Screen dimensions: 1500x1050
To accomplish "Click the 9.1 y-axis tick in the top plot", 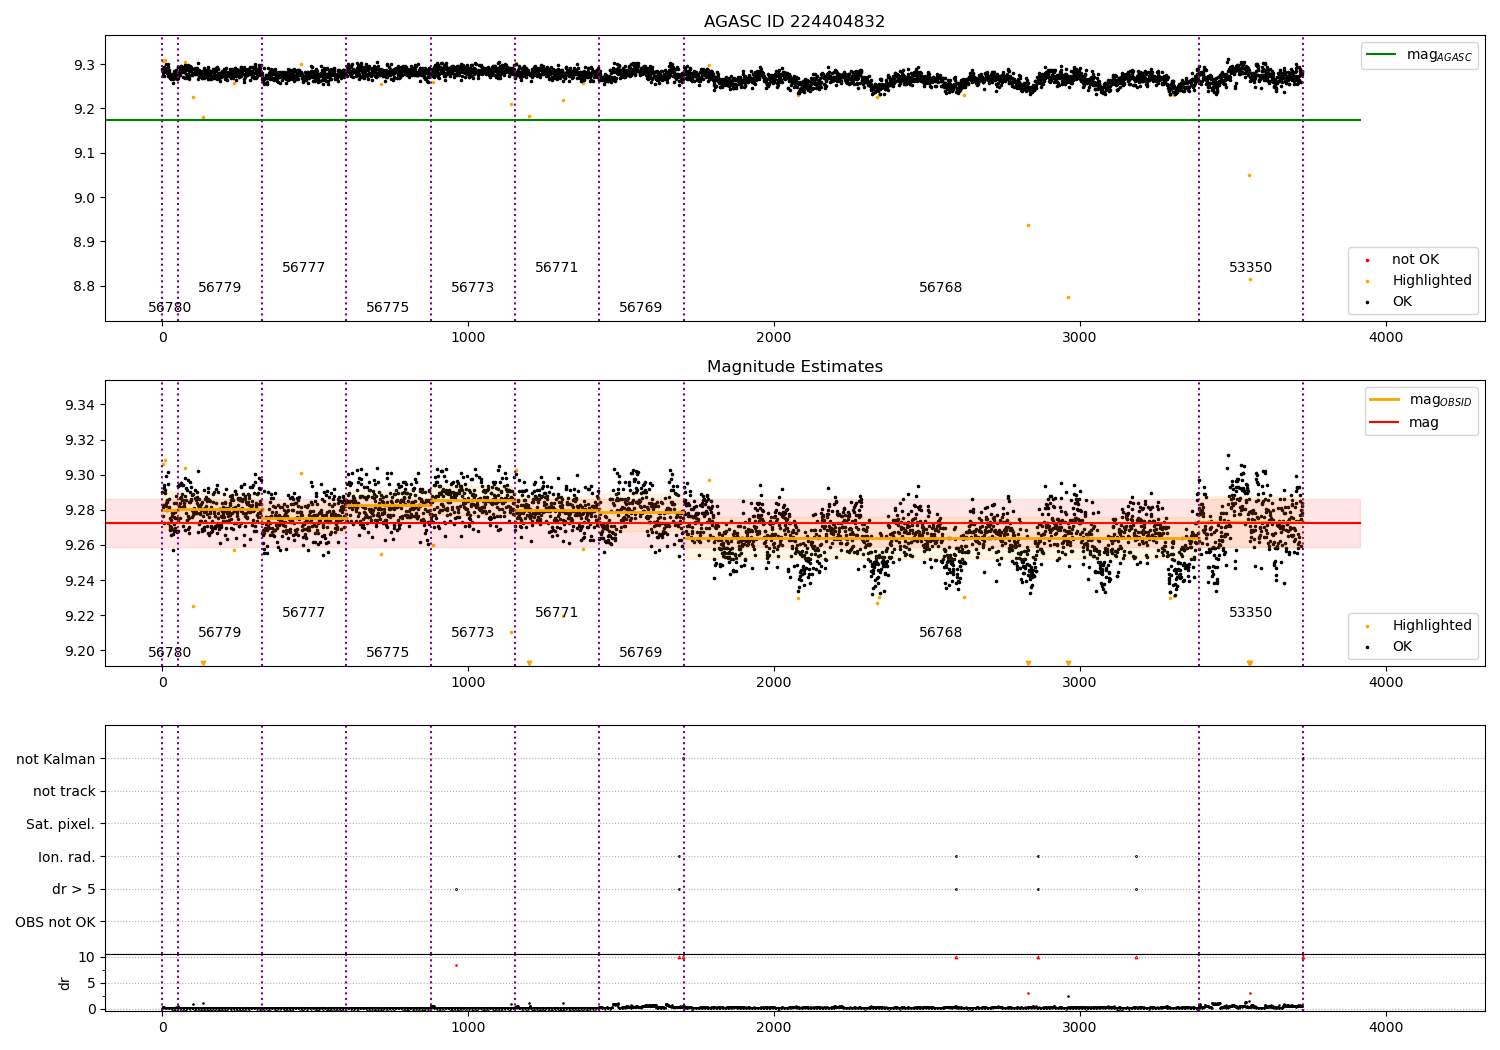I will point(84,153).
